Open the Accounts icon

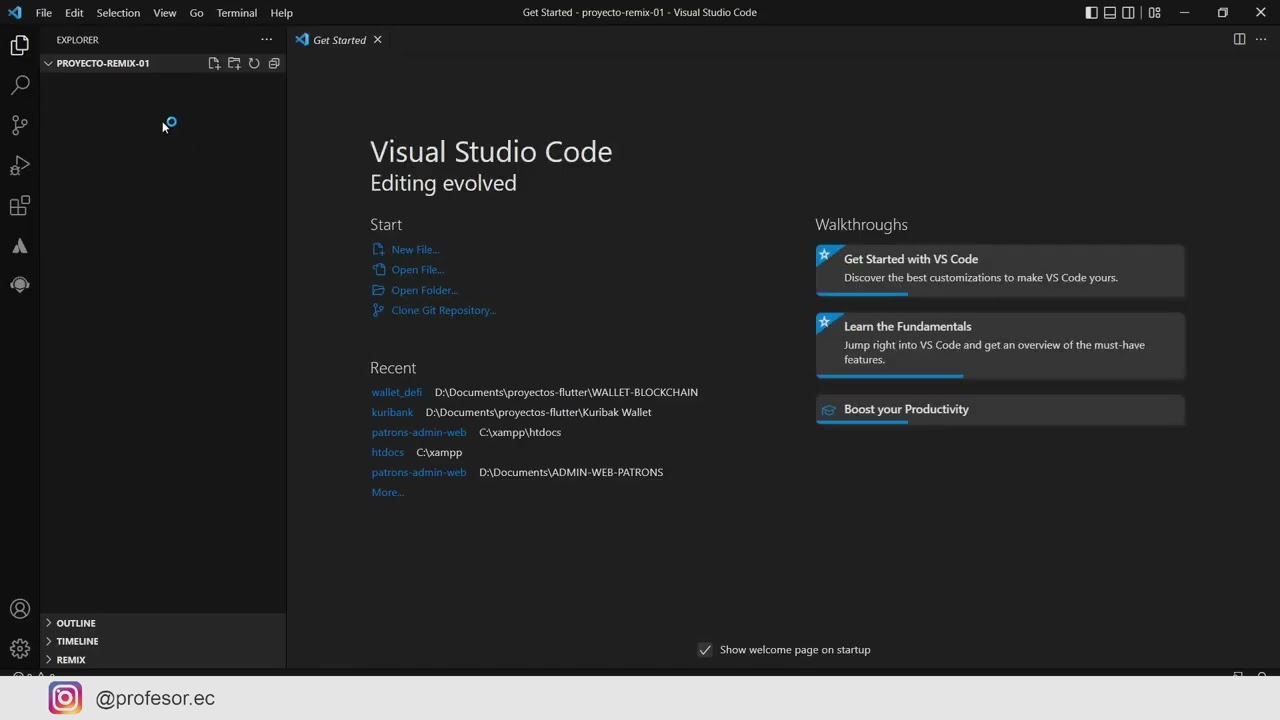[20, 609]
